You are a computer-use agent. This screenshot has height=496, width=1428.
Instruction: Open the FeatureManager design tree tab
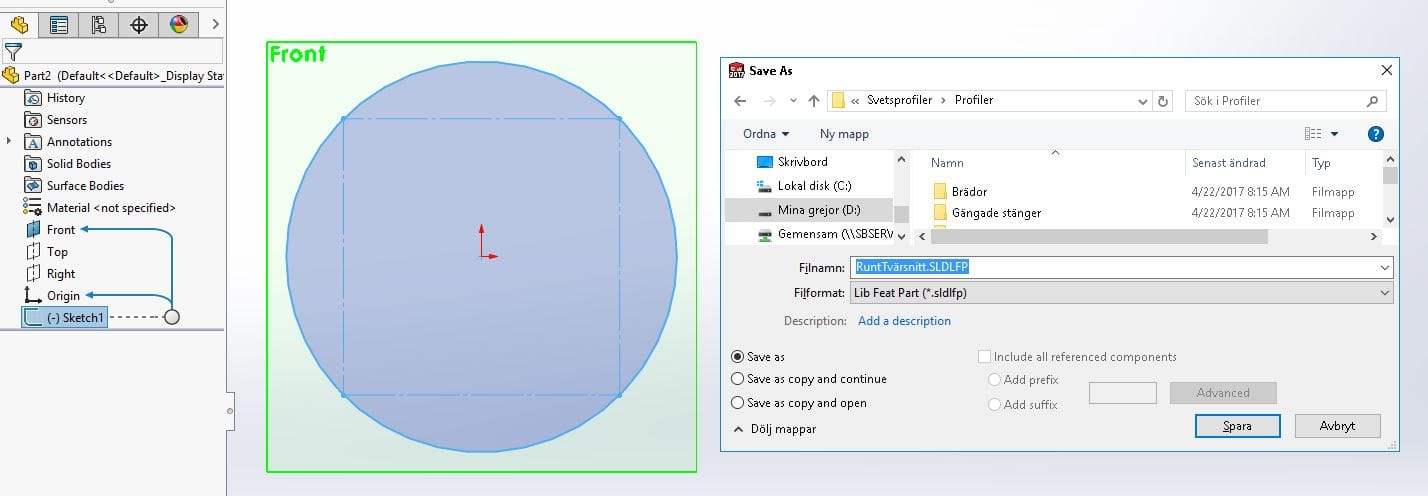(19, 25)
